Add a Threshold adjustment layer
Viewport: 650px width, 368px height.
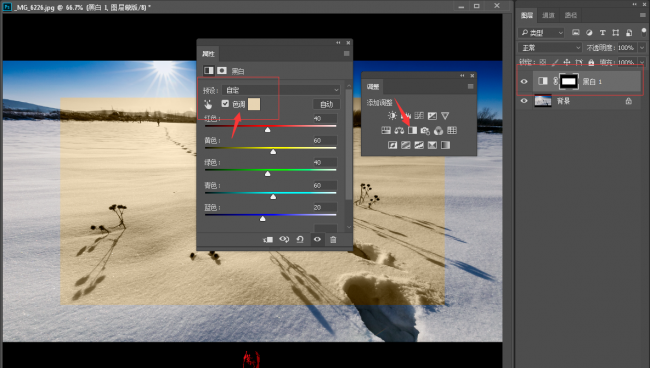(x=419, y=145)
